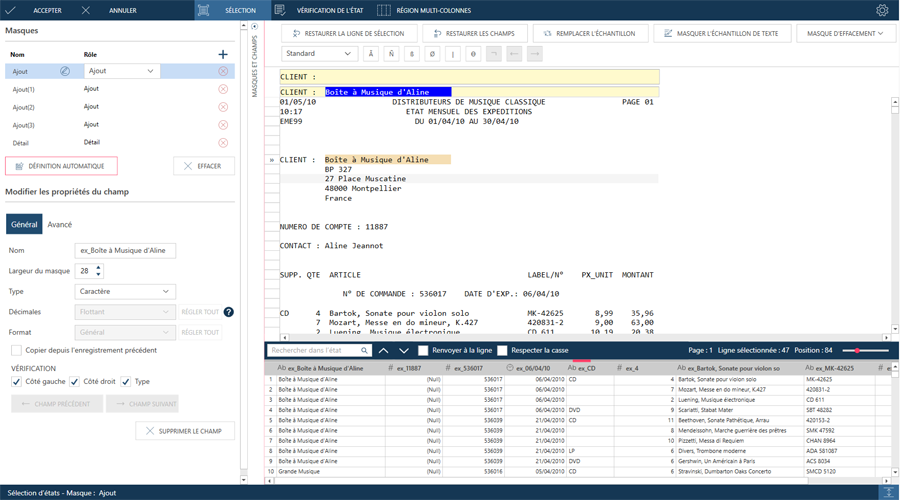Screen dimensions: 900x500
Task: Delete the Détail mask with its red X
Action: coord(223,143)
